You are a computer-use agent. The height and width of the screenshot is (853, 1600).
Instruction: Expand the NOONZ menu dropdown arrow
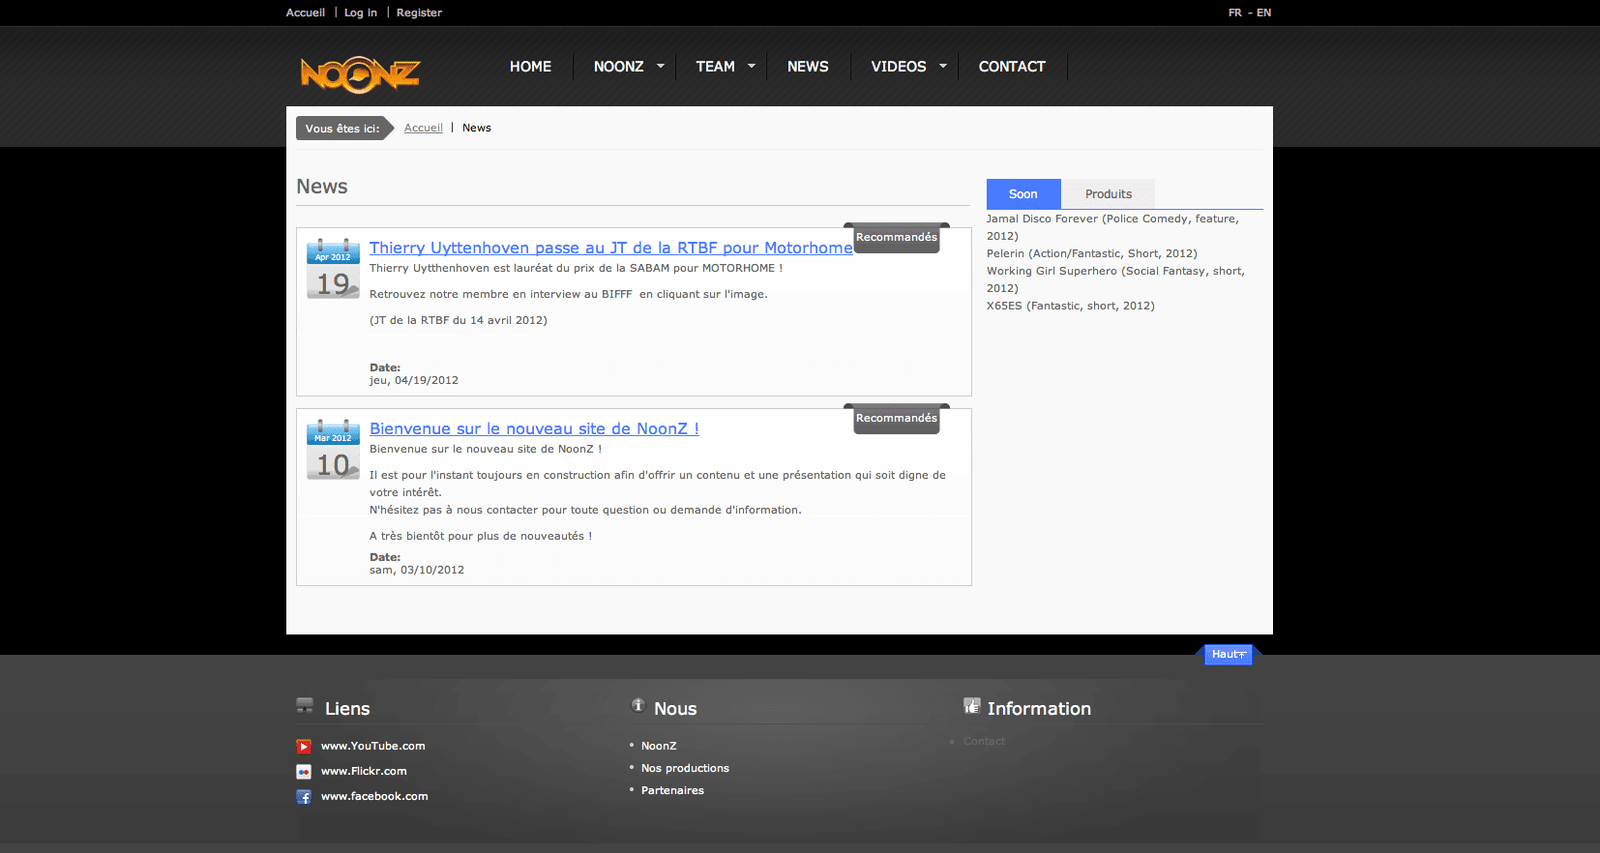tap(660, 66)
